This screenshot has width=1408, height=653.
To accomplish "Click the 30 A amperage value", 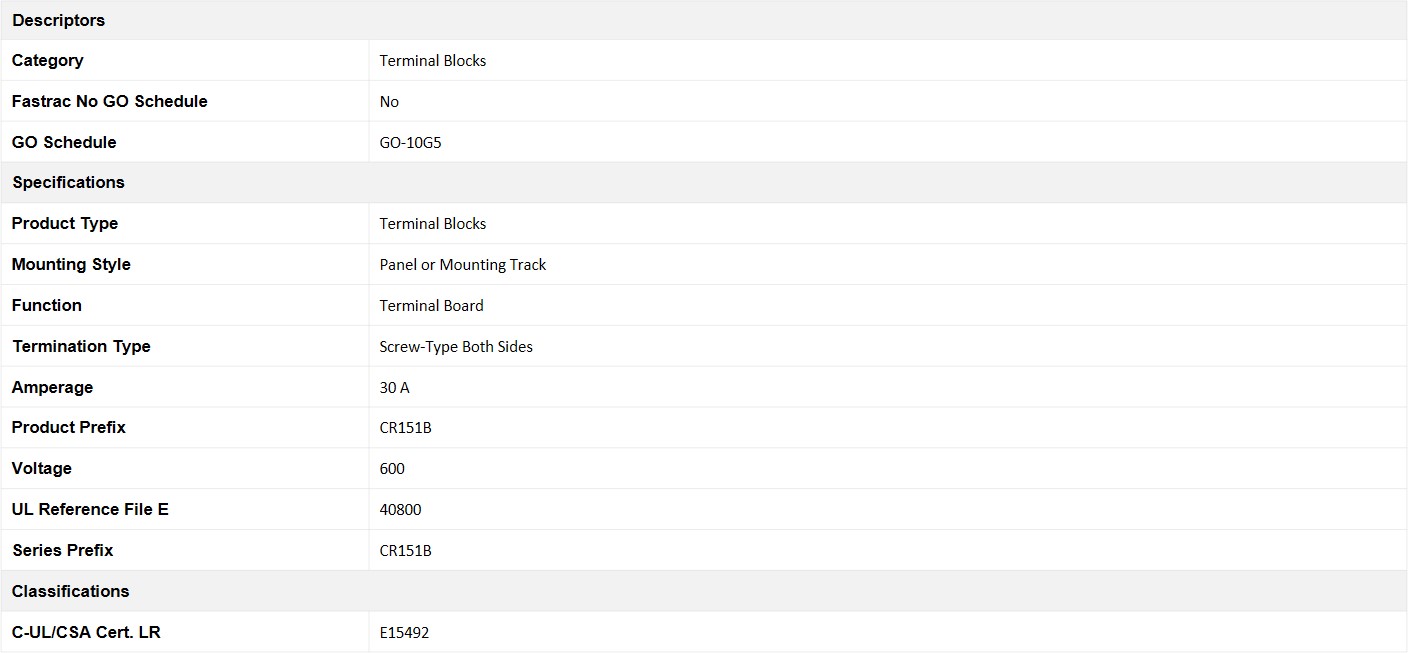I will (x=394, y=388).
